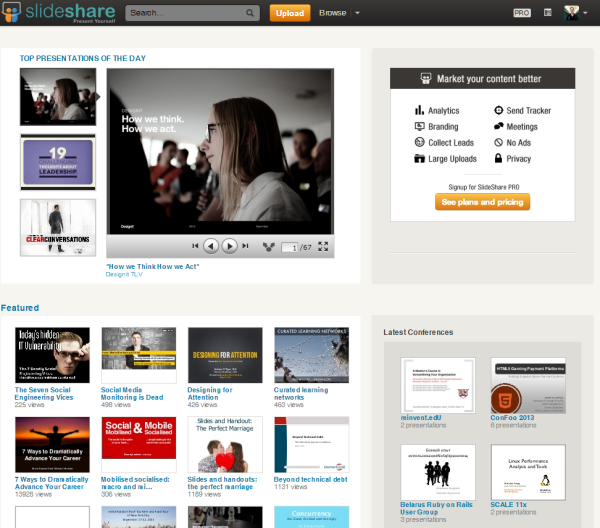600x528 pixels.
Task: Open The Seven Social Engineering Vices link
Action: point(44,393)
